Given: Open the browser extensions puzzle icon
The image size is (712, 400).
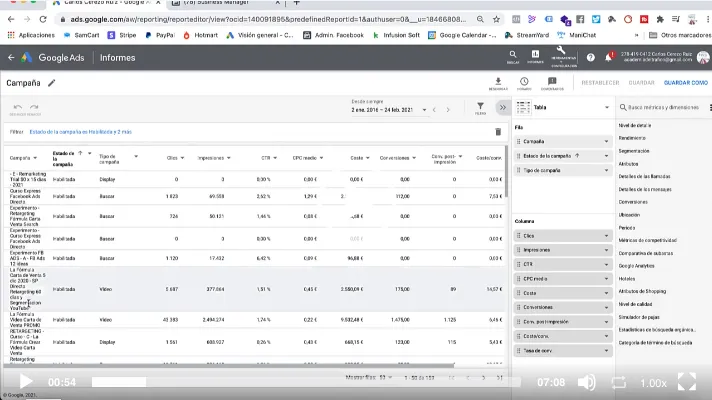Looking at the screenshot, I should pyautogui.click(x=660, y=20).
